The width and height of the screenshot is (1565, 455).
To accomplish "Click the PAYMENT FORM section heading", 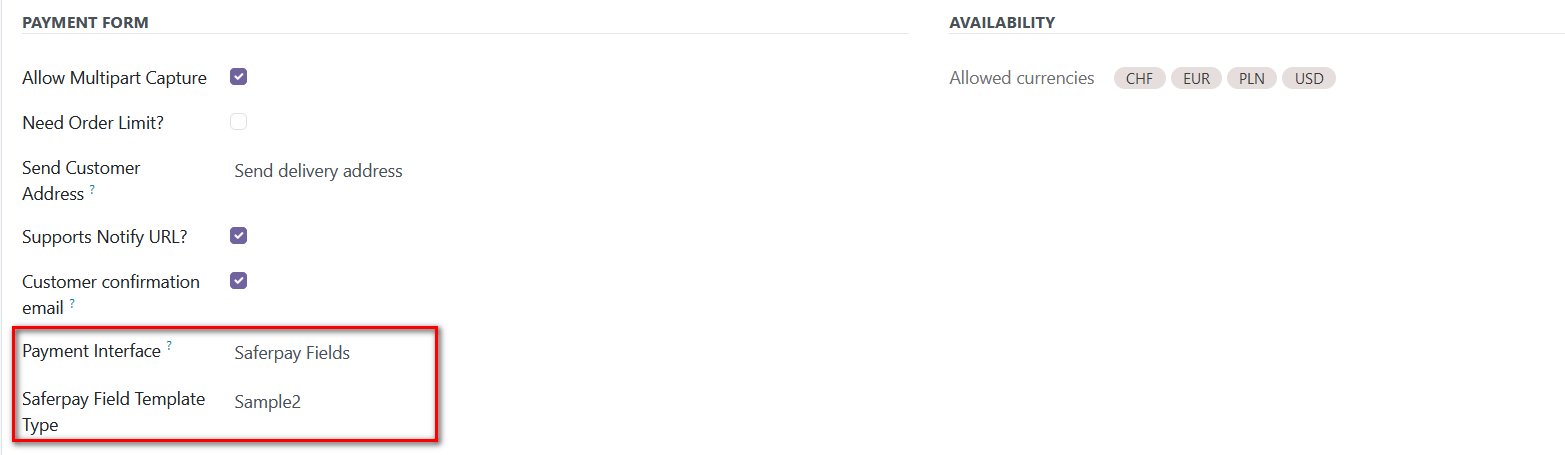I will pos(85,22).
